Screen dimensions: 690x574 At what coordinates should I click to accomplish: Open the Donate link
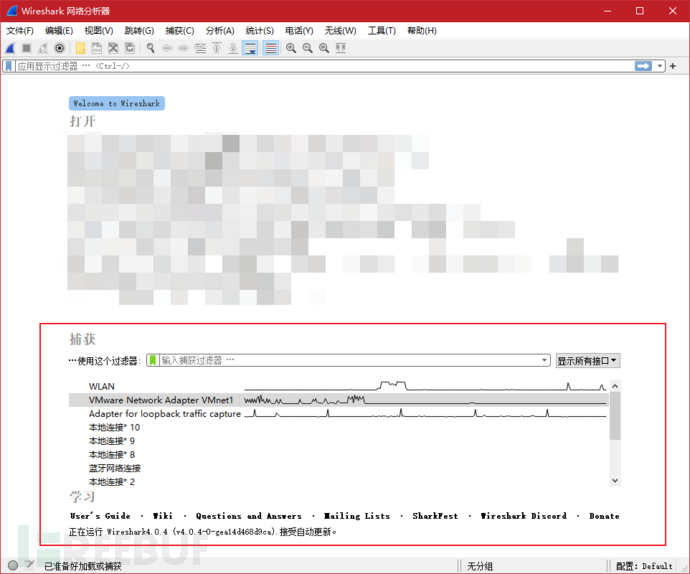pos(604,516)
